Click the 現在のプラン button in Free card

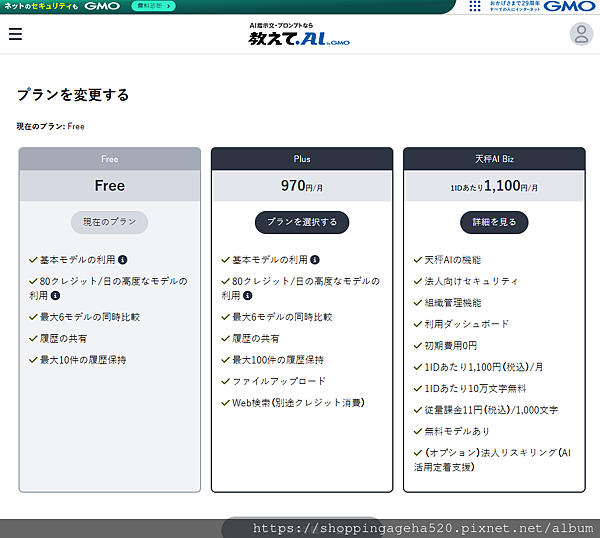[x=109, y=222]
